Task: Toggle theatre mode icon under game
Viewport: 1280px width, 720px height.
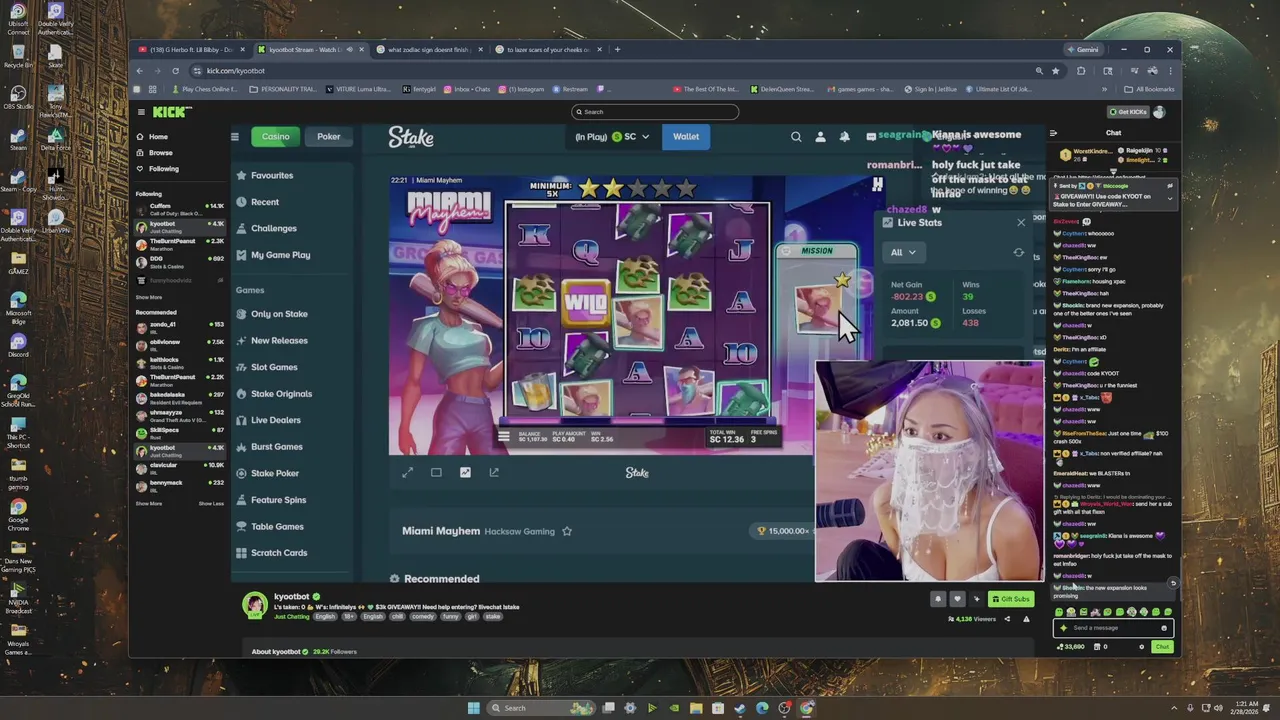Action: tap(436, 472)
